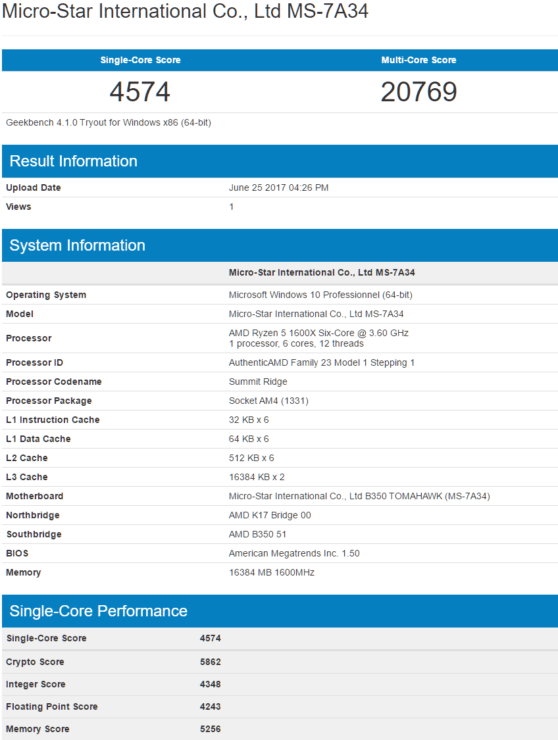Click AMD Ryzen 5 1600X processor text
Viewport: 558px width, 740px height.
coord(319,333)
